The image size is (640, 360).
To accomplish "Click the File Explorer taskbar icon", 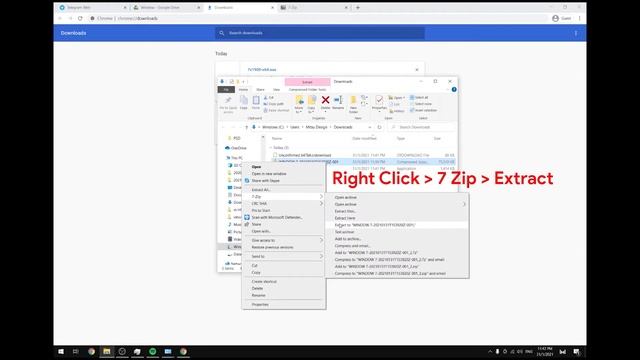I will [x=107, y=351].
